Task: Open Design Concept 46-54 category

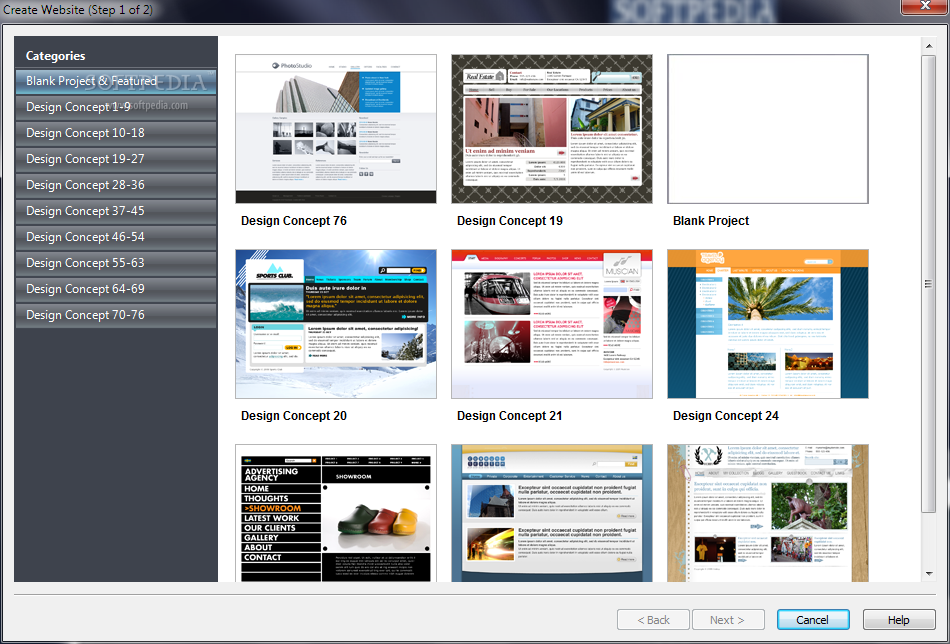Action: point(116,237)
